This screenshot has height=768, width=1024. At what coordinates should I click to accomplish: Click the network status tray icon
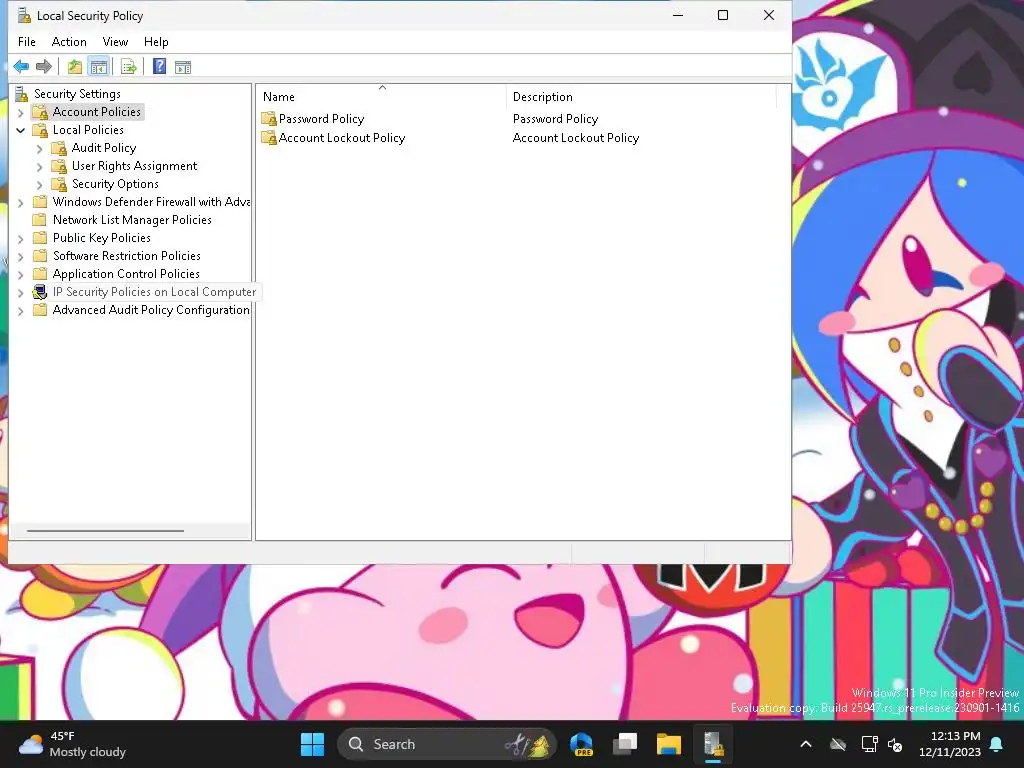point(869,744)
